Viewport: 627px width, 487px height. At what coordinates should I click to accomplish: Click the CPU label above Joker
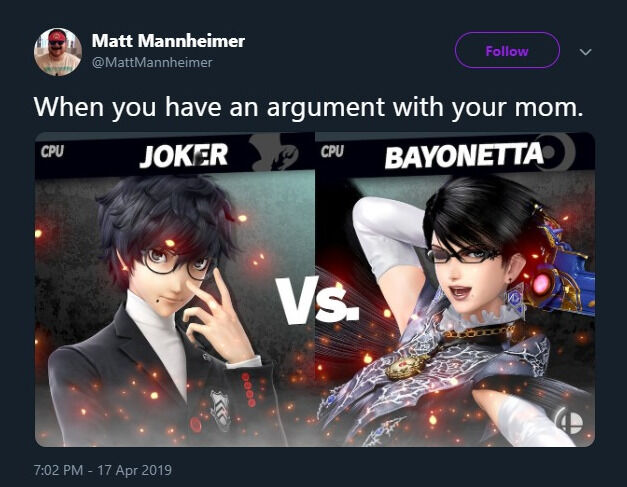pyautogui.click(x=52, y=152)
